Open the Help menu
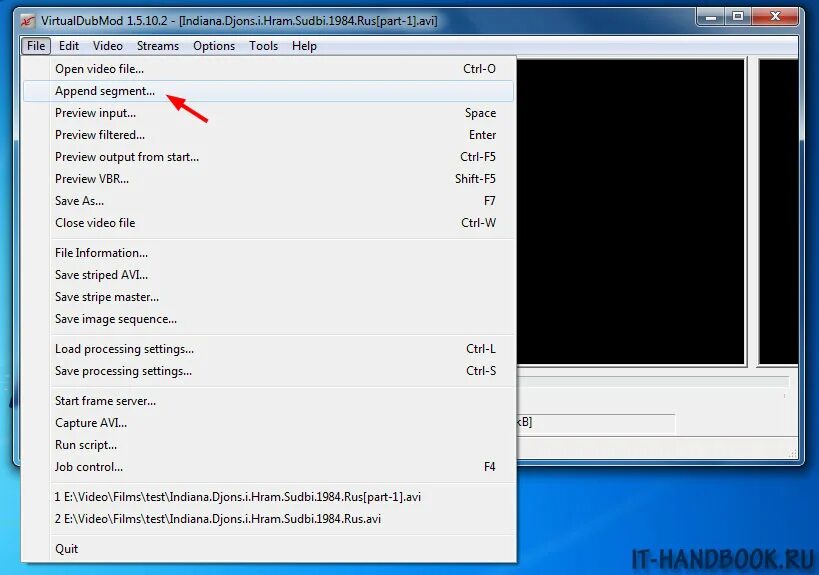The height and width of the screenshot is (575, 819). 304,46
